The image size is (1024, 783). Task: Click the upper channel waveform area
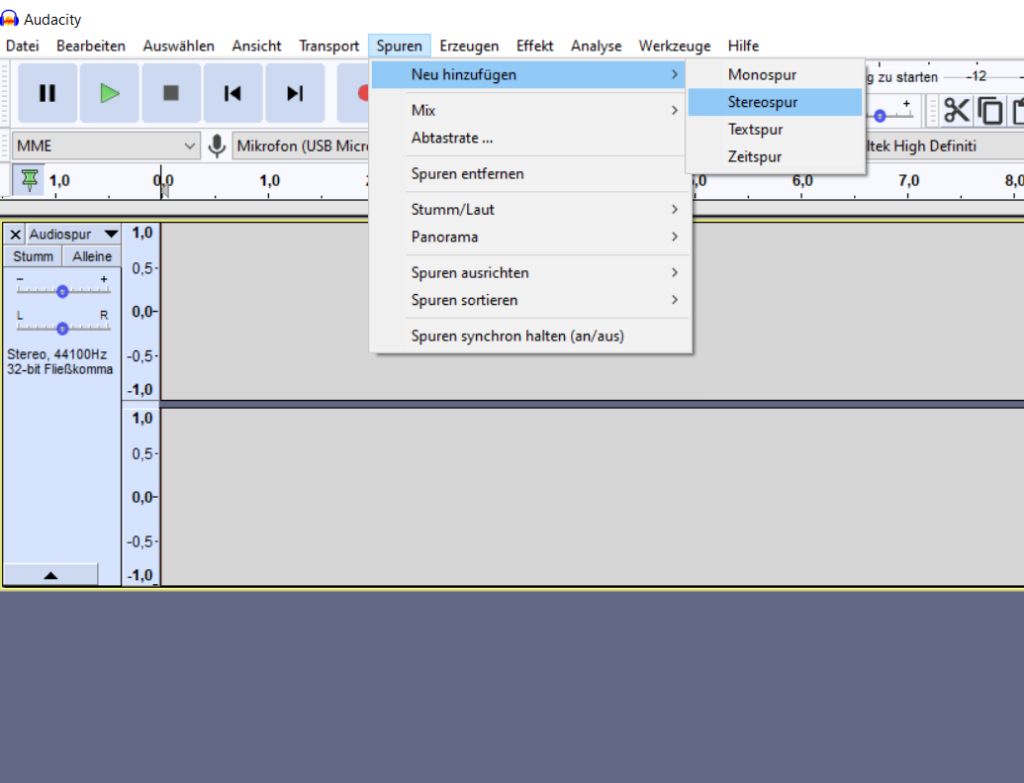(592, 312)
